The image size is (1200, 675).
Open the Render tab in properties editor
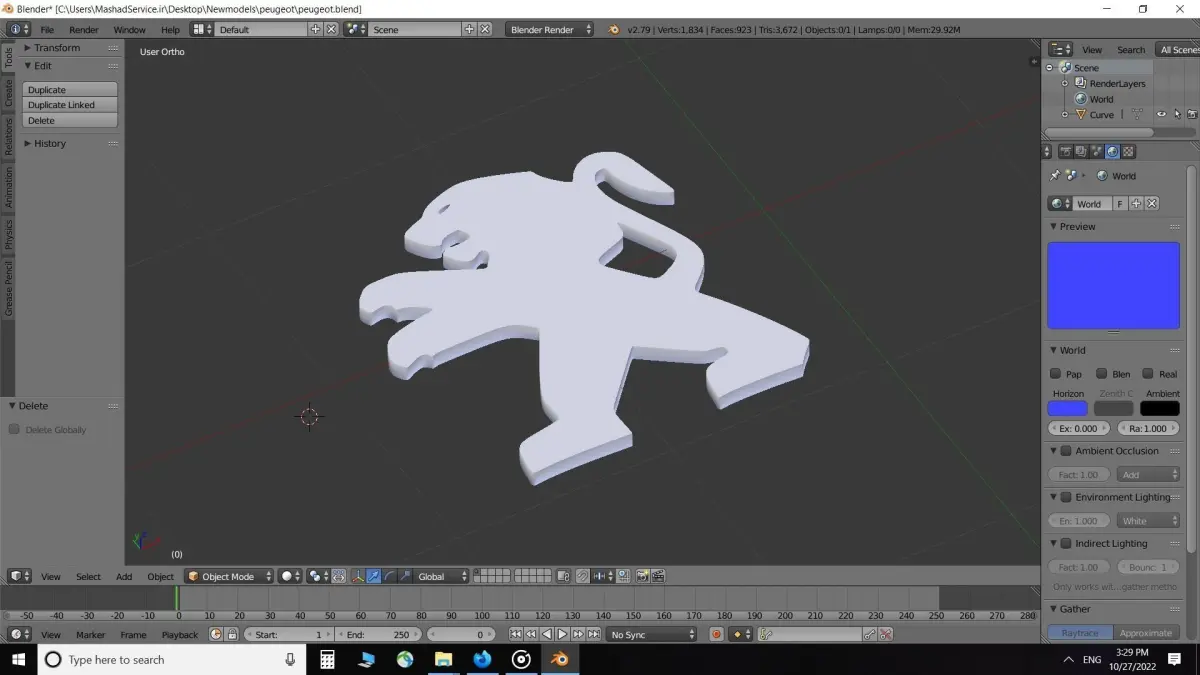[x=1066, y=151]
